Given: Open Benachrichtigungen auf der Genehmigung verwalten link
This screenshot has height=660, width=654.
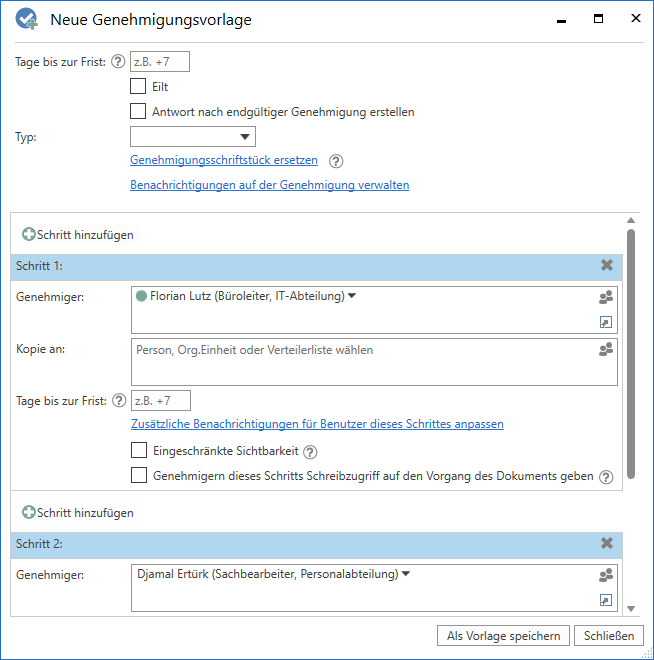Looking at the screenshot, I should [x=269, y=185].
